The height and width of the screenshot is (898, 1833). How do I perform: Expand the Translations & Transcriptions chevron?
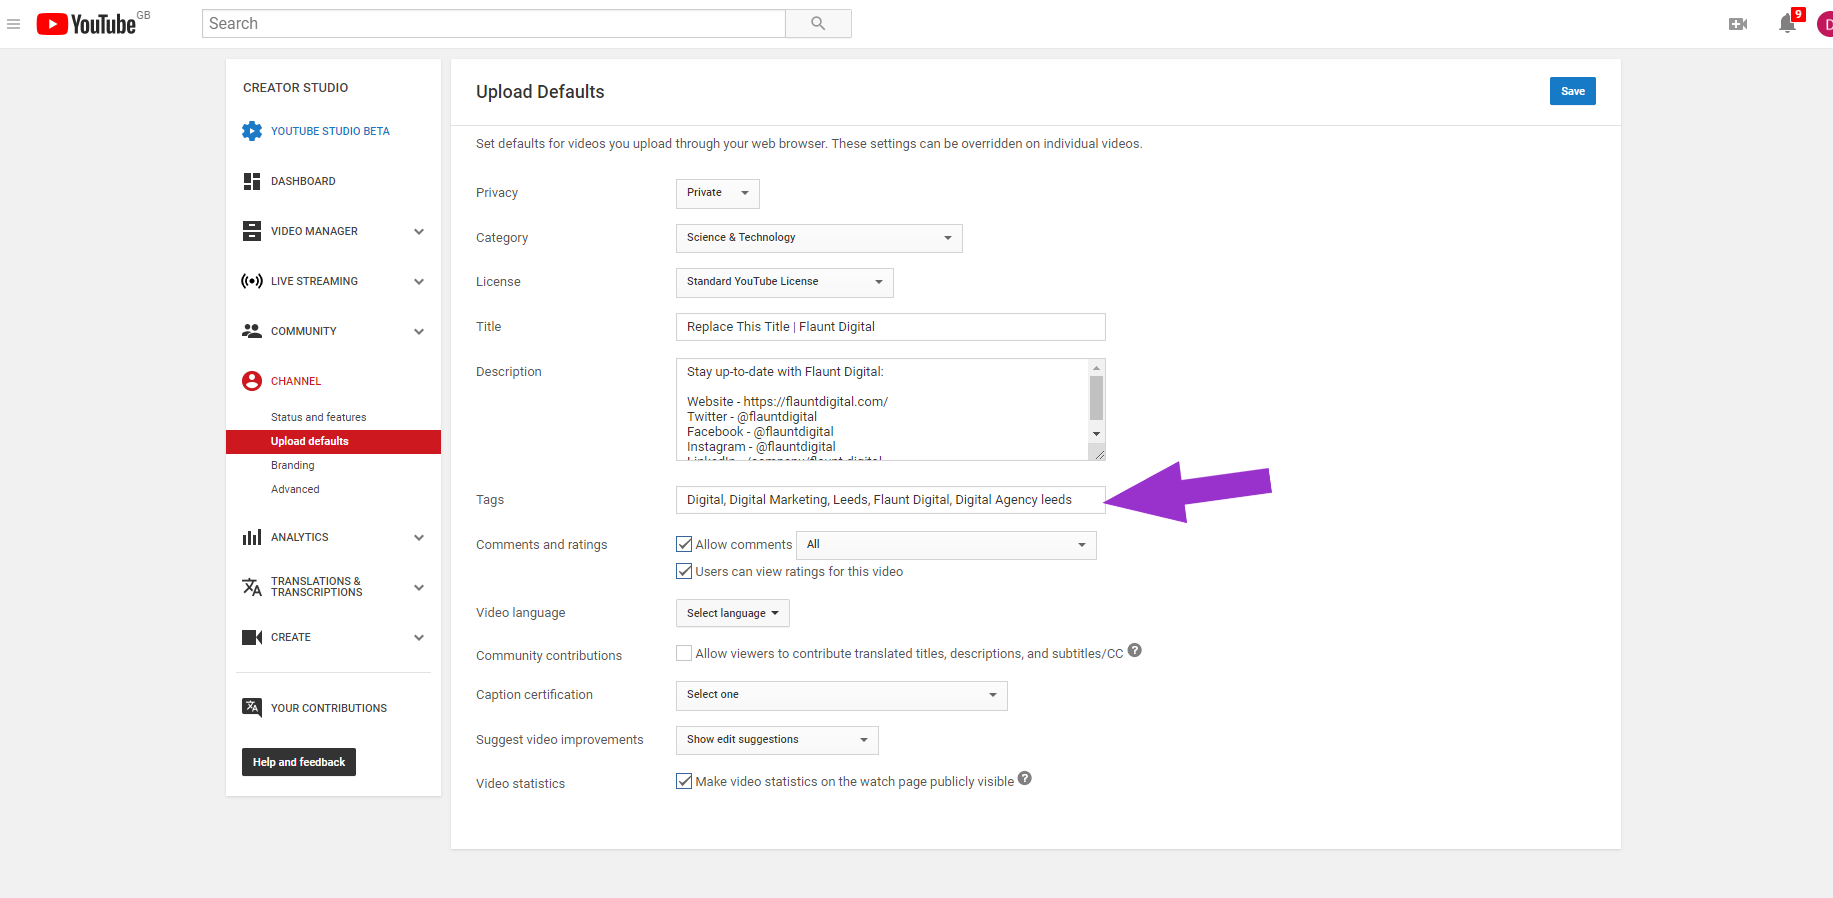click(419, 587)
